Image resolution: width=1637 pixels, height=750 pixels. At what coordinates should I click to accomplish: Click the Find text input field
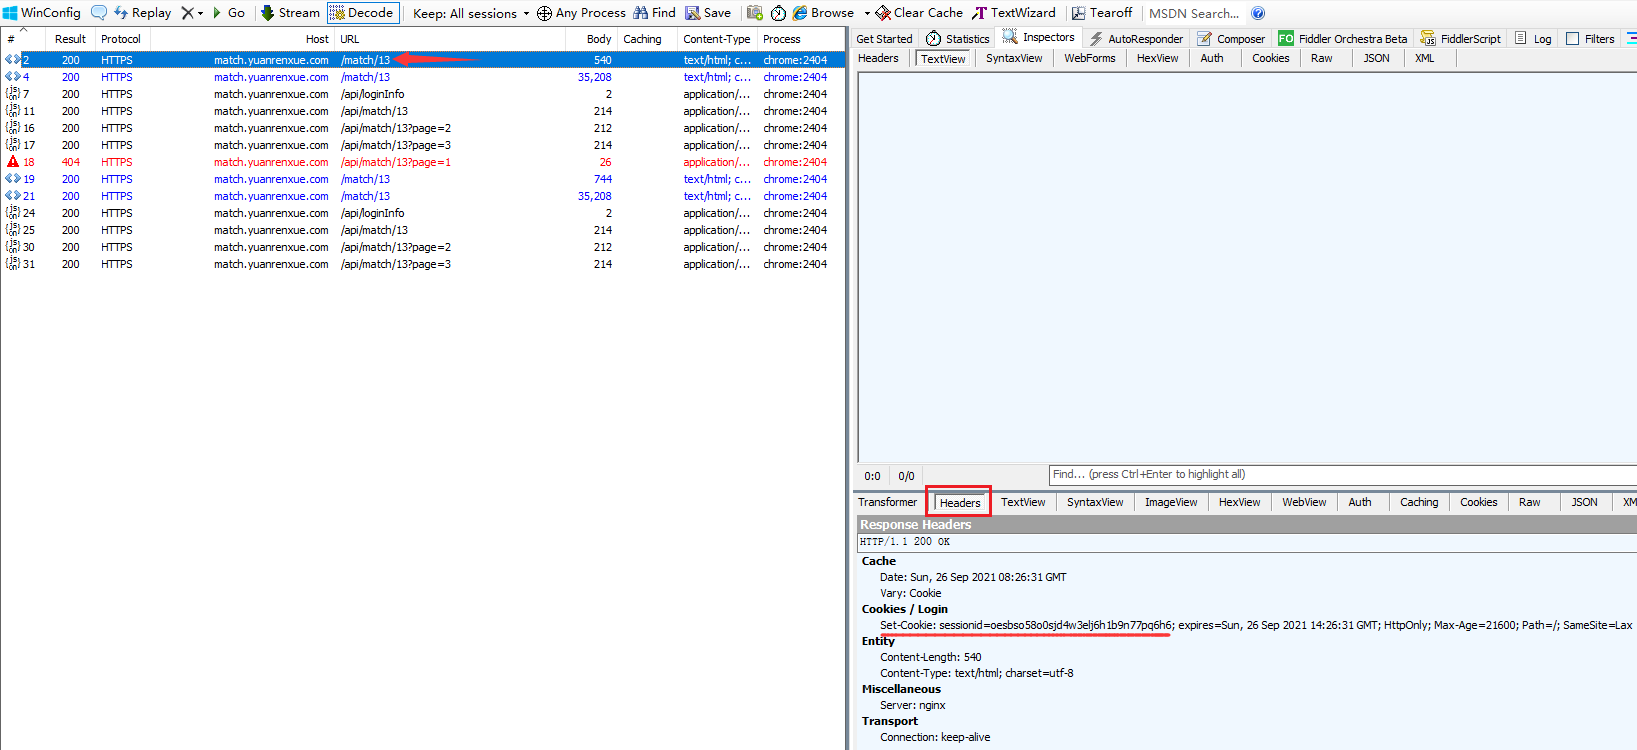[x=1340, y=475]
